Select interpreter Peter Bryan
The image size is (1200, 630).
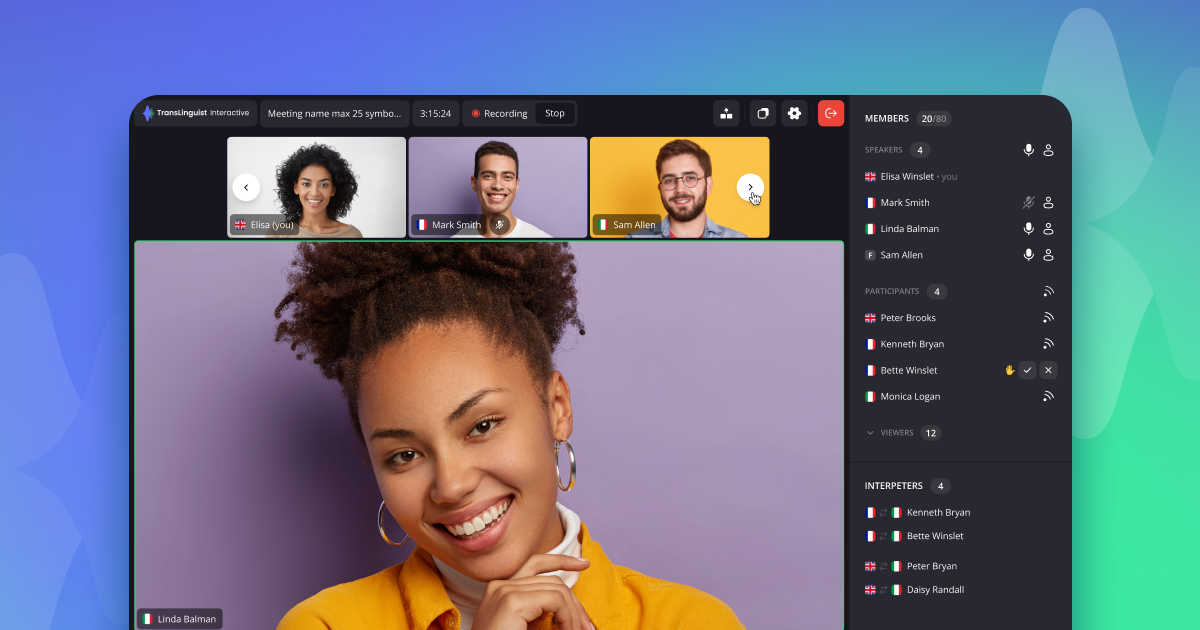click(x=932, y=566)
